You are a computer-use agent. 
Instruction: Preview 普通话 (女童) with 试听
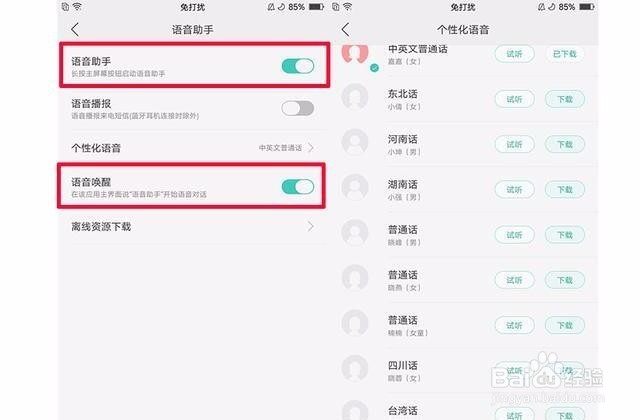coord(515,325)
